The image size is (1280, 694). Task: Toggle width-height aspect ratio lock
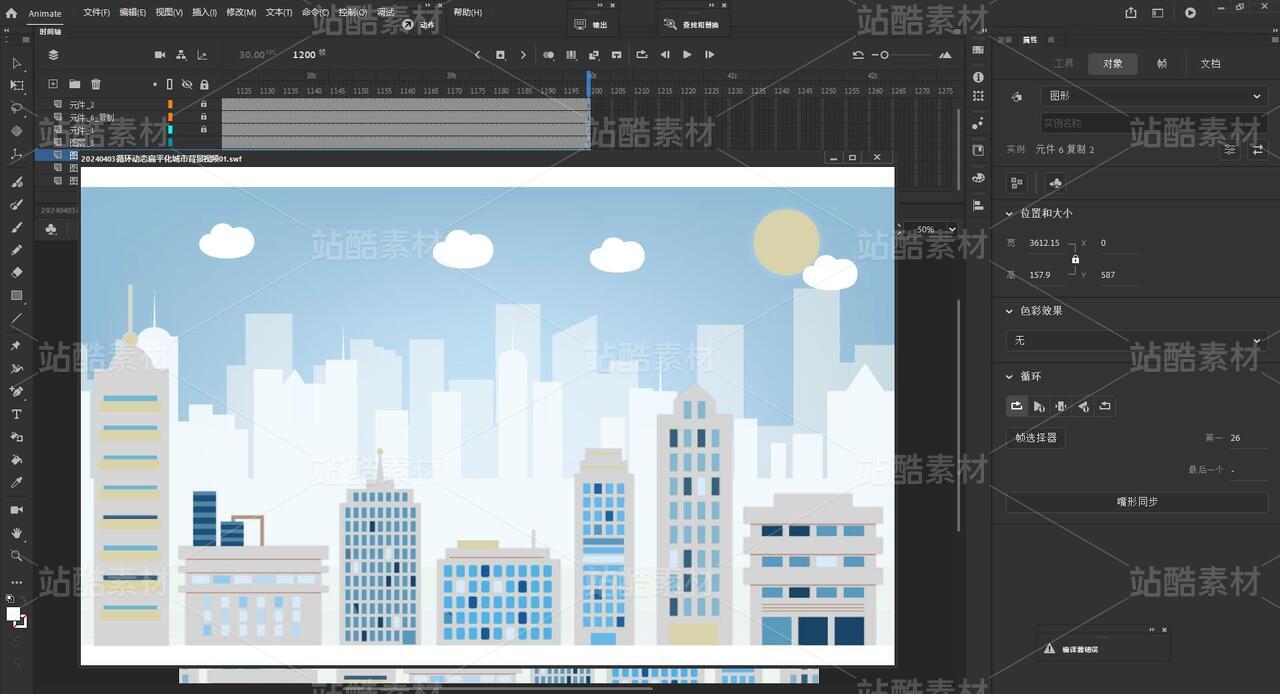[x=1075, y=259]
